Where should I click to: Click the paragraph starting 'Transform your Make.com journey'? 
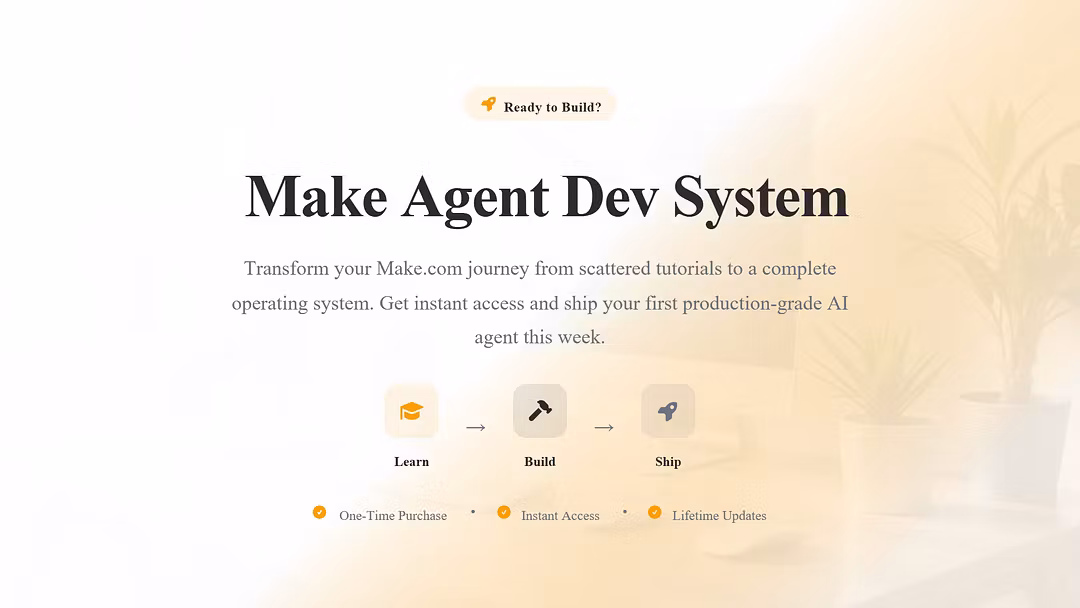540,303
